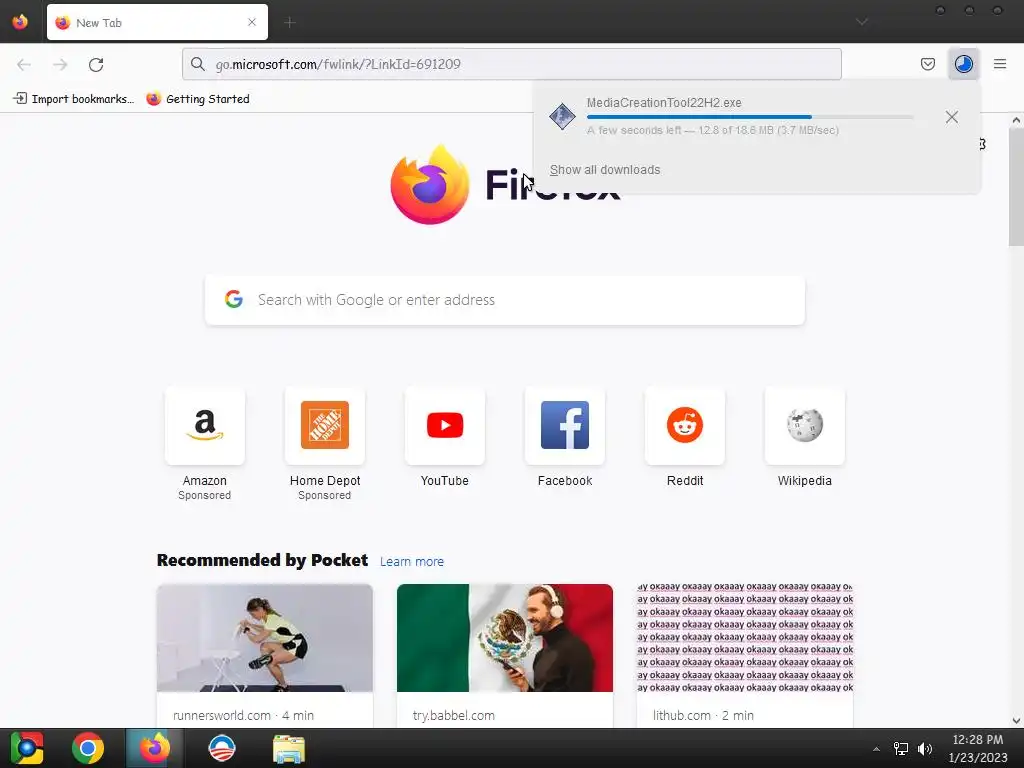Viewport: 1024px width, 768px height.
Task: Click the Google G logo in the search box
Action: (x=234, y=299)
